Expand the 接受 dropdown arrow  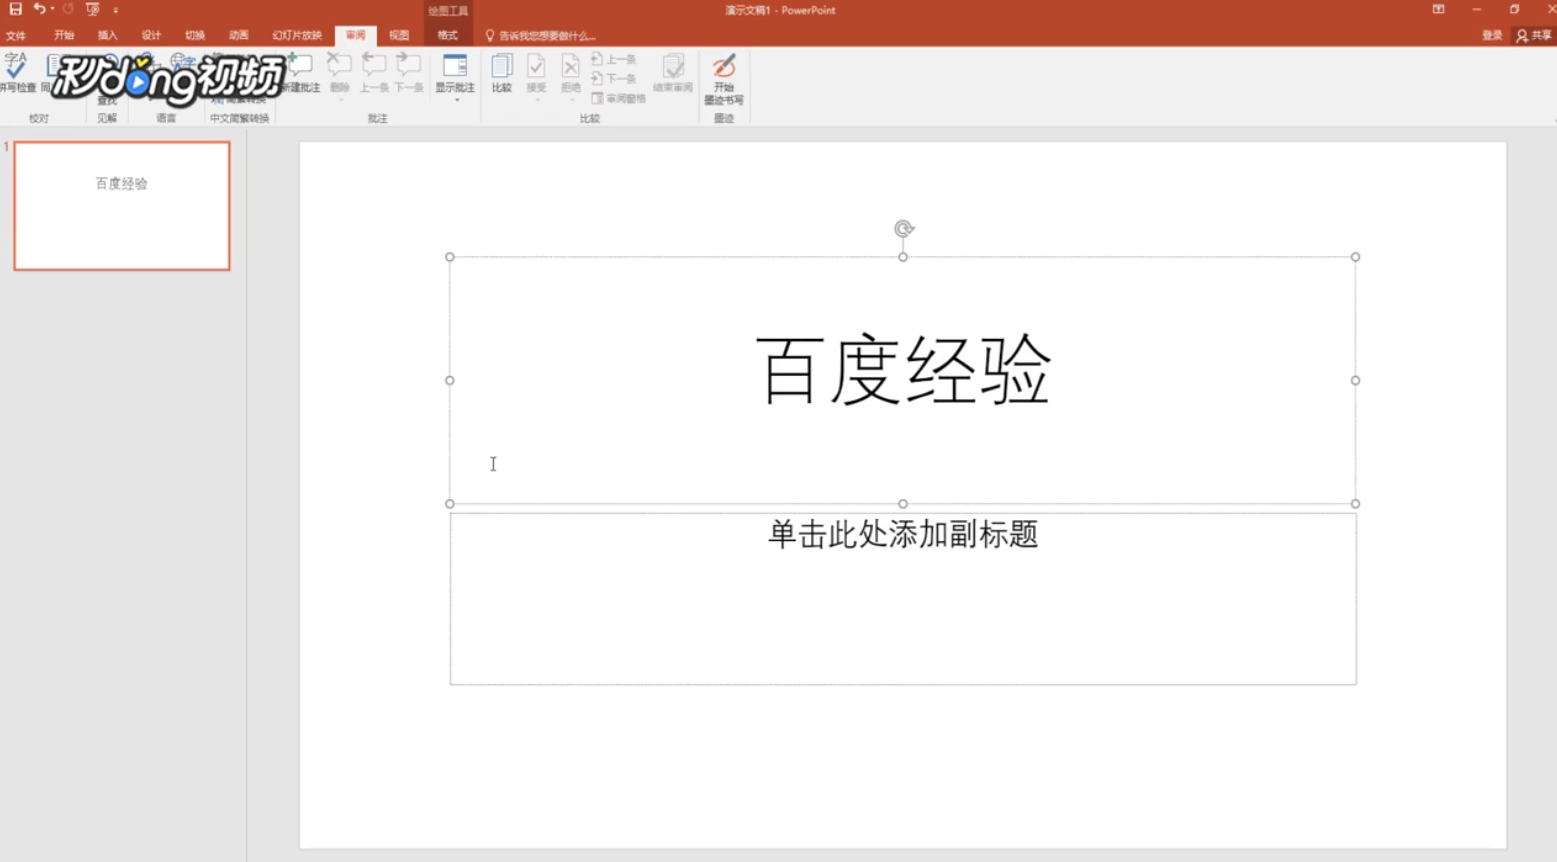536,99
